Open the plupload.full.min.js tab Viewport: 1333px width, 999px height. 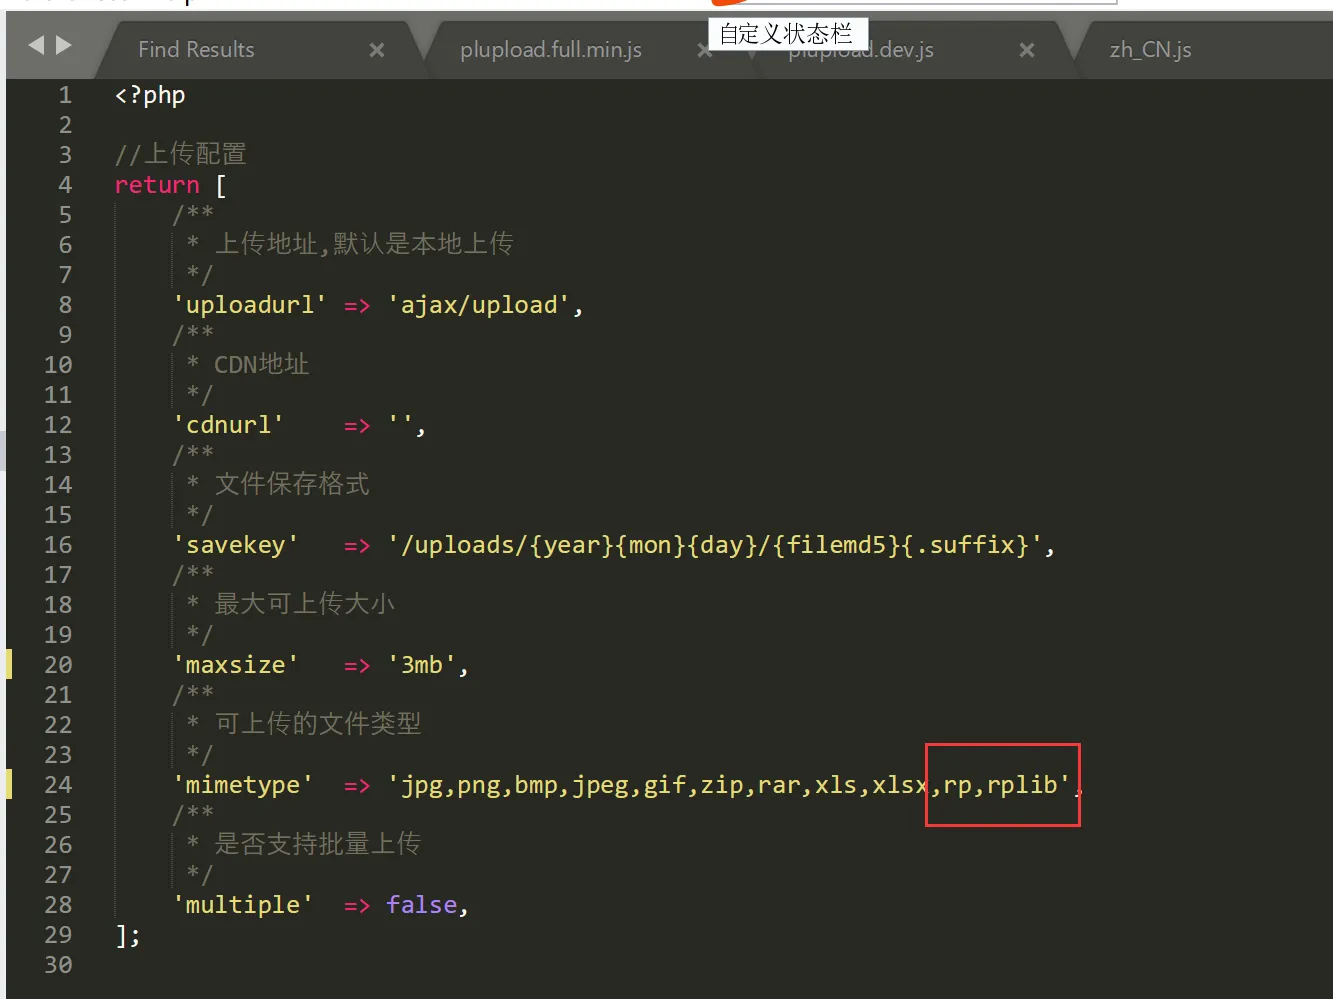[x=551, y=49]
